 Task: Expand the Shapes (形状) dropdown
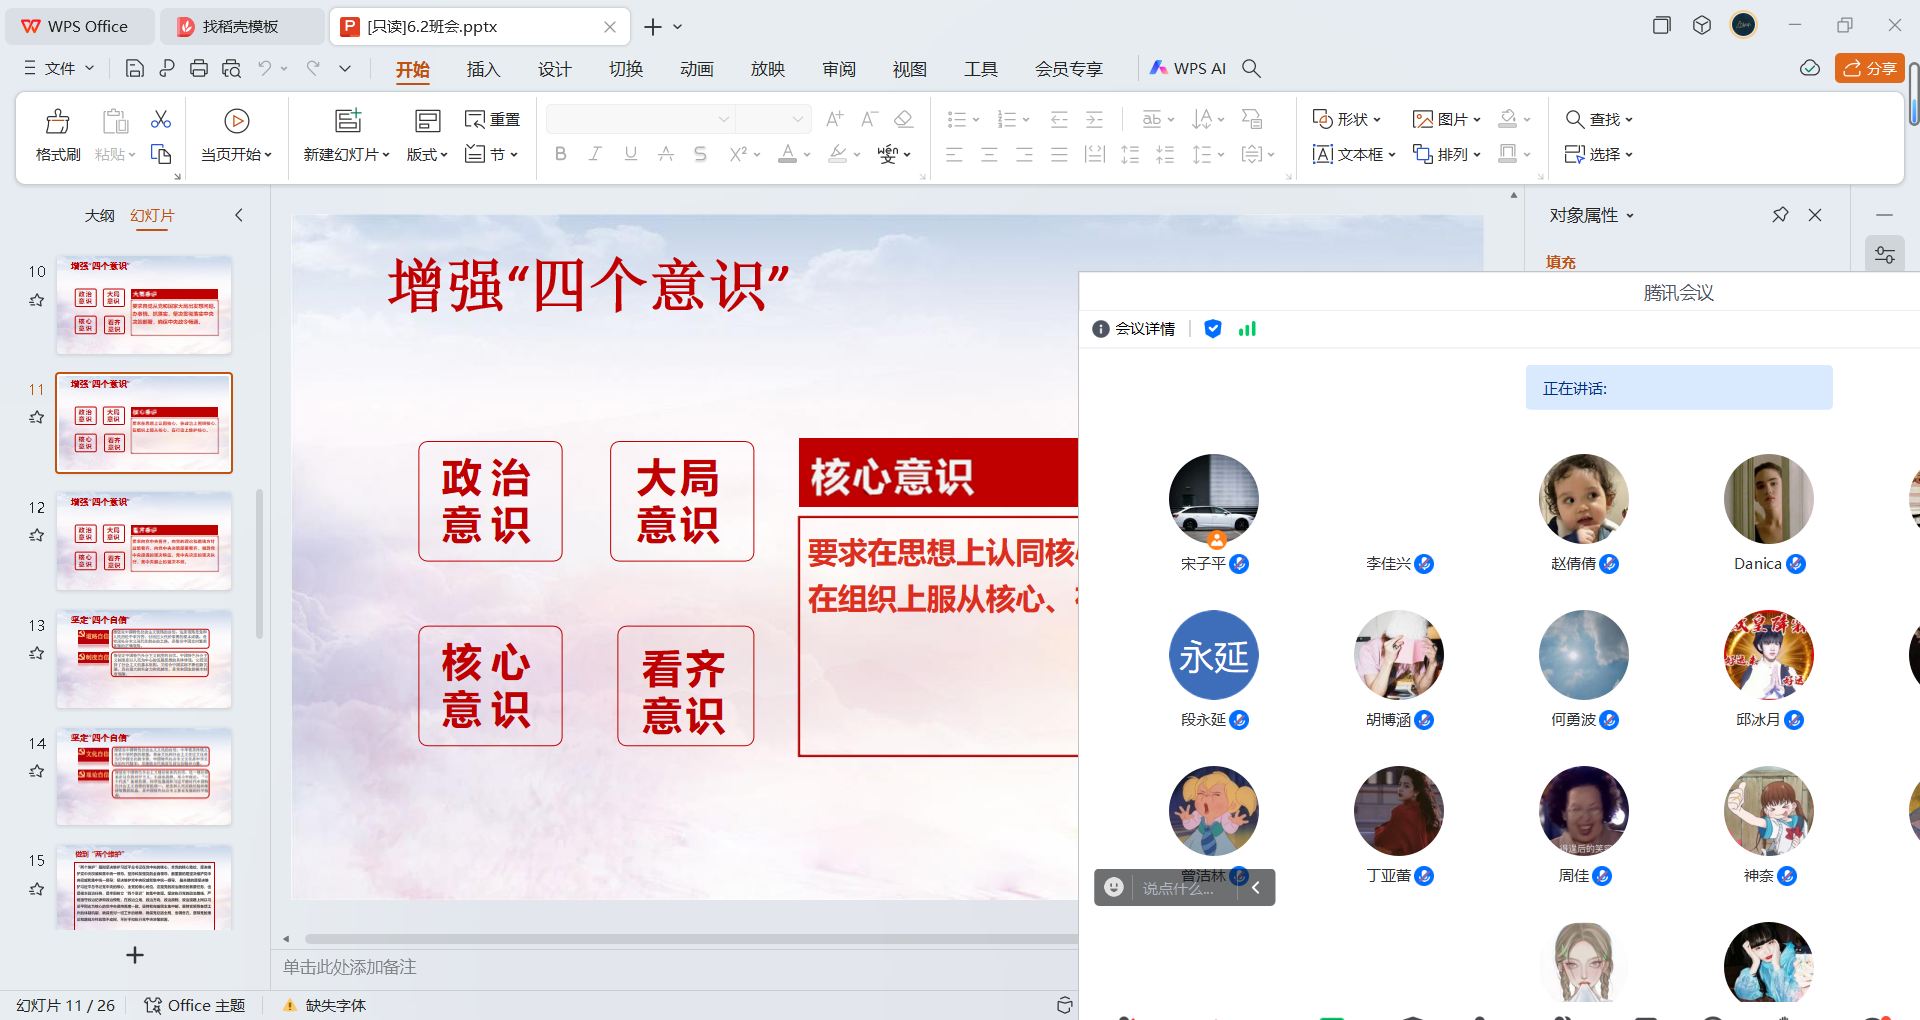[1347, 119]
